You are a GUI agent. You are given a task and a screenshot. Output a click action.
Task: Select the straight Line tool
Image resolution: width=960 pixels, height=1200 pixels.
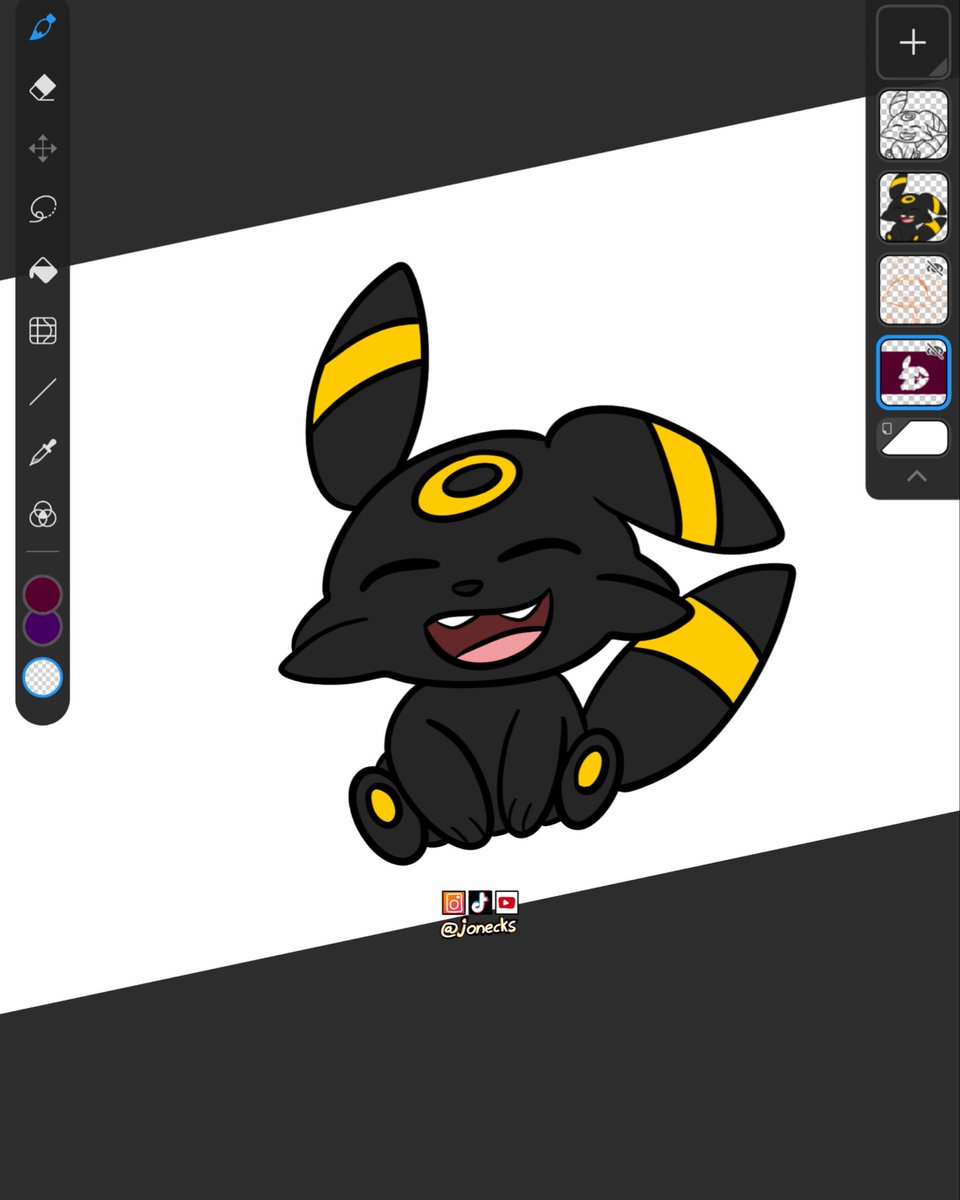click(42, 392)
